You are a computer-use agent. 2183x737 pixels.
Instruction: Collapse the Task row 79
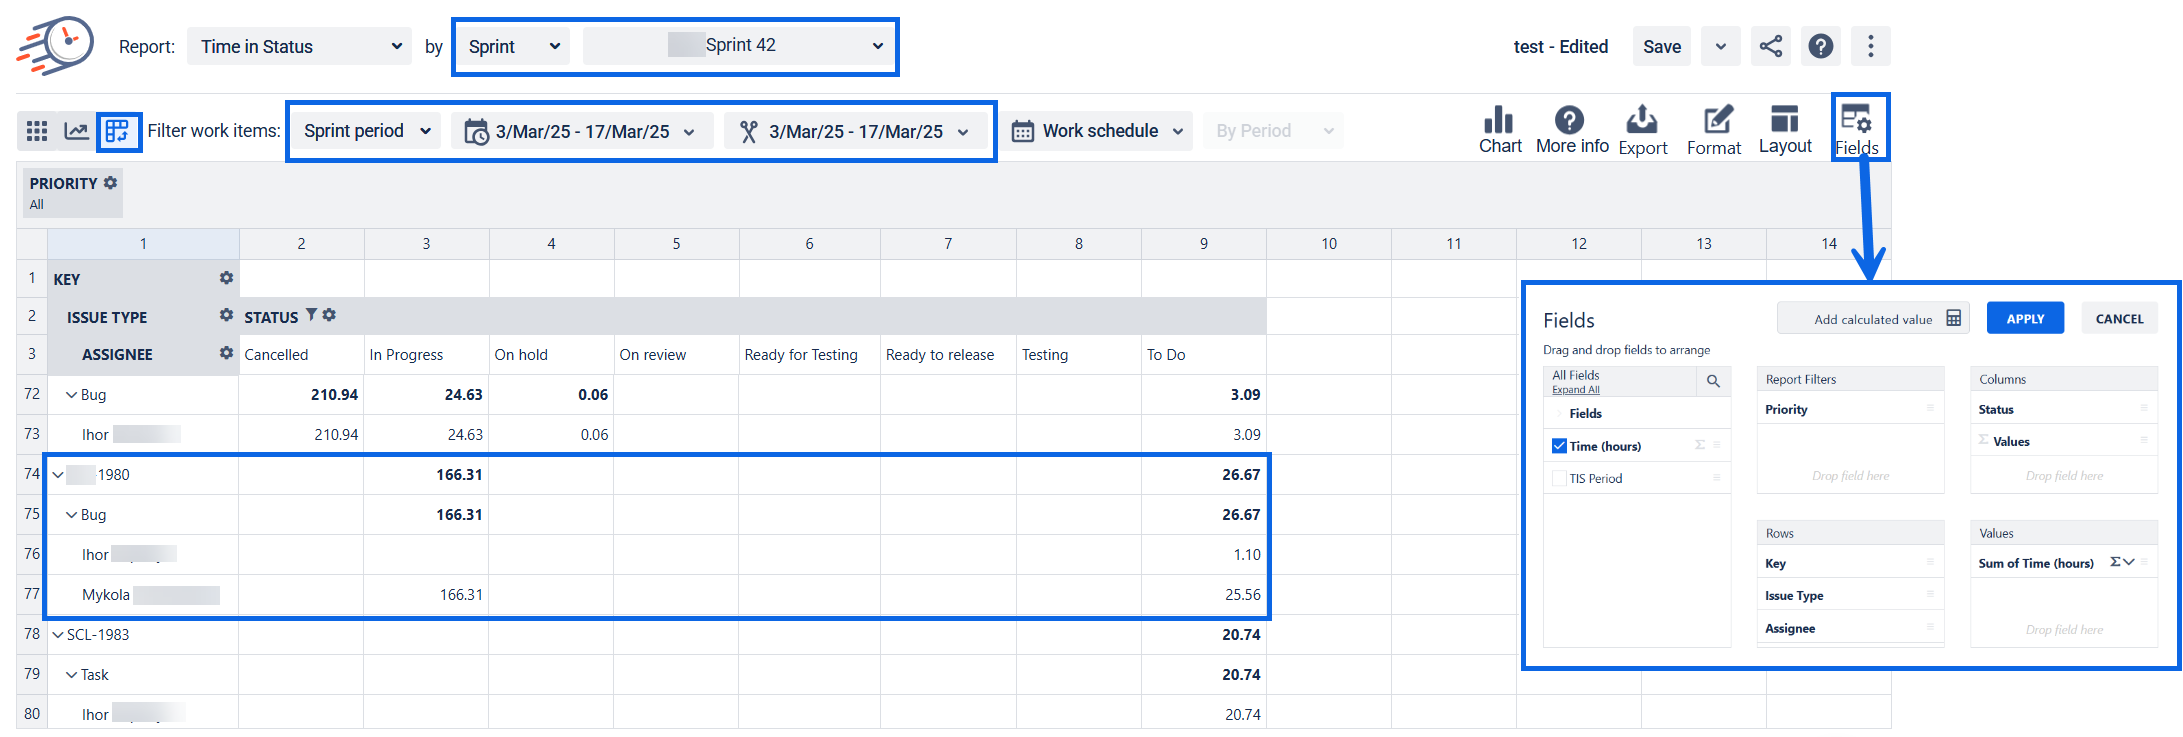coord(72,675)
